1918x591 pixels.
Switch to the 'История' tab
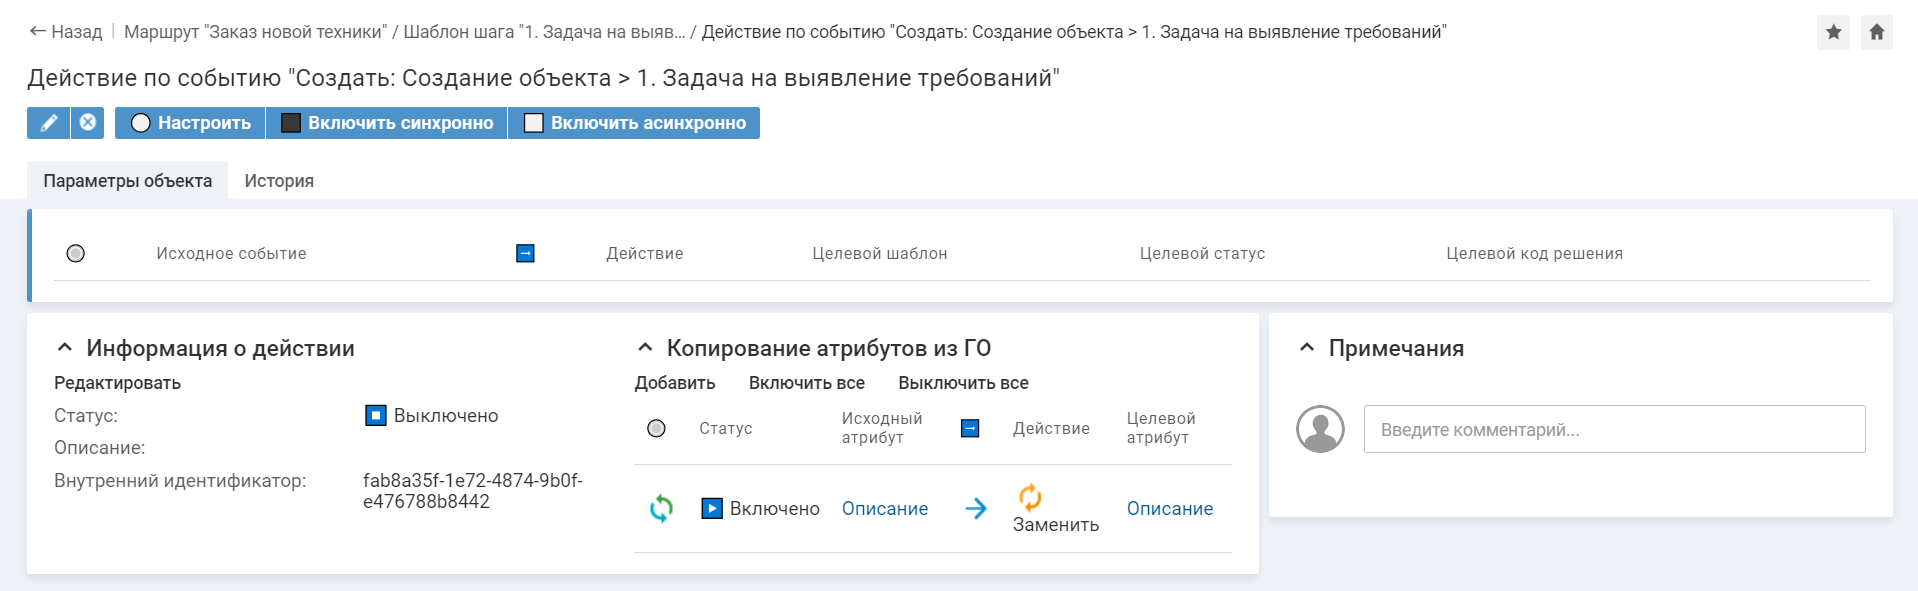point(279,181)
